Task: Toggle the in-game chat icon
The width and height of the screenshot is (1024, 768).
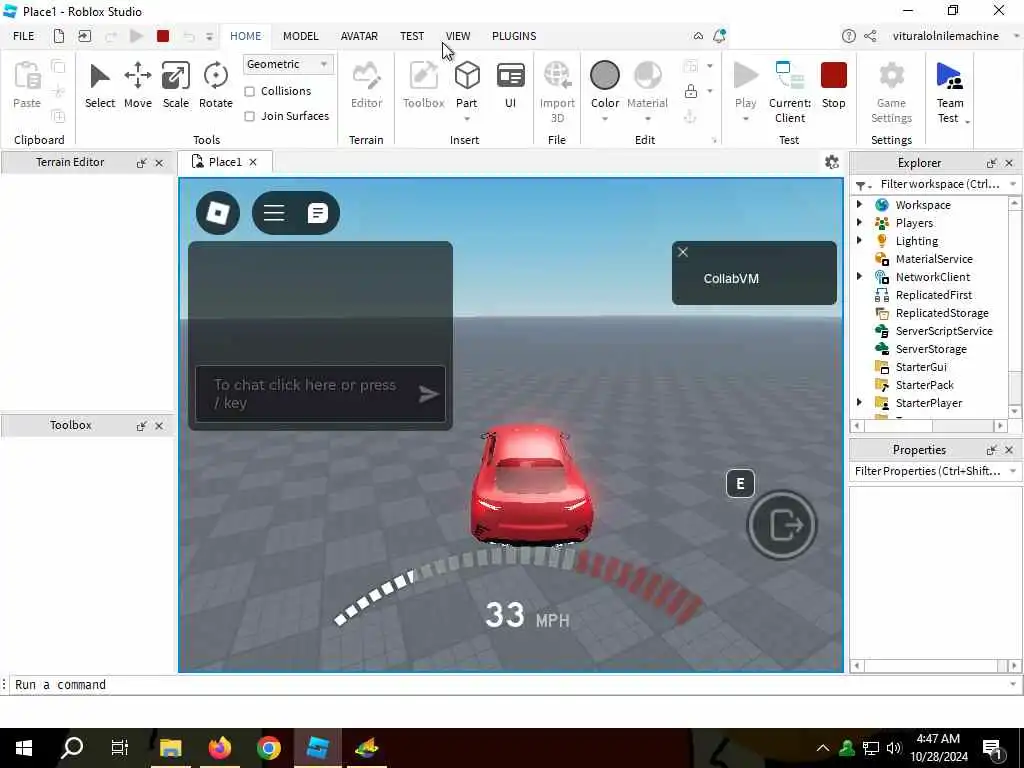Action: coord(317,213)
